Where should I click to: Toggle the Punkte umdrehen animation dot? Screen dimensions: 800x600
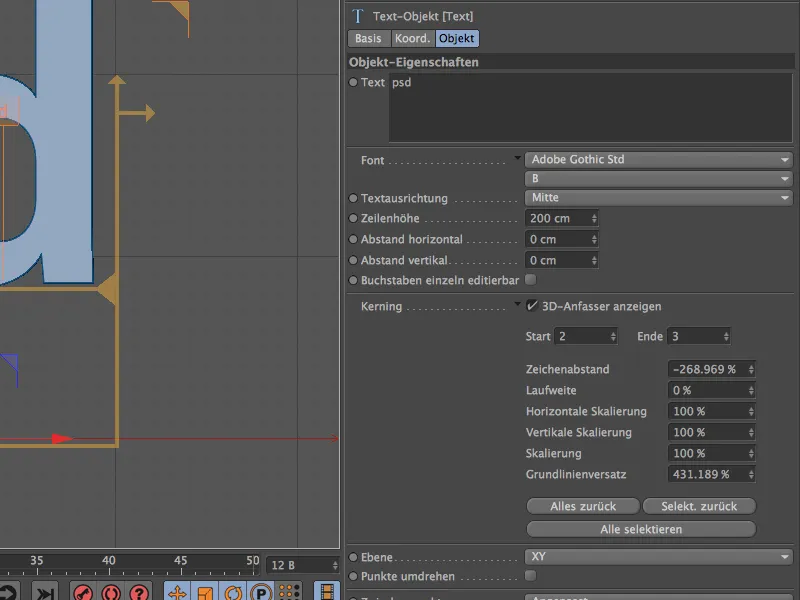(x=353, y=576)
